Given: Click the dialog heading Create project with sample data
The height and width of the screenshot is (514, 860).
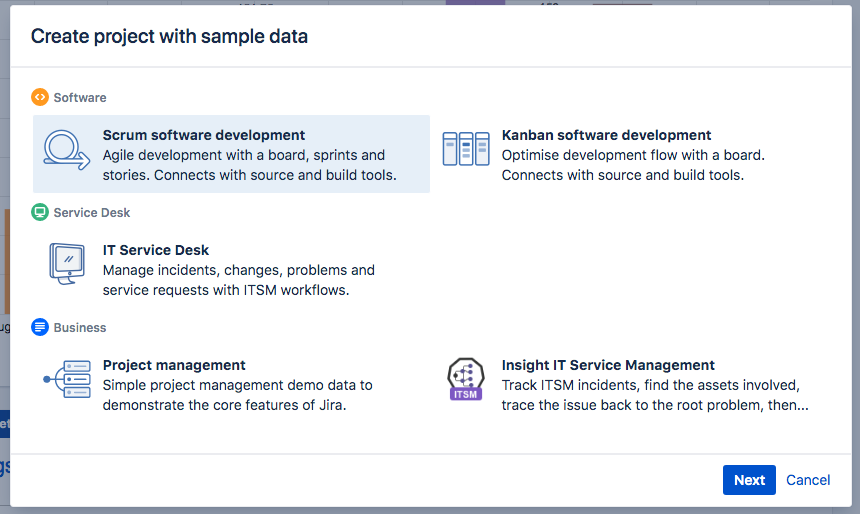Looking at the screenshot, I should coord(169,36).
